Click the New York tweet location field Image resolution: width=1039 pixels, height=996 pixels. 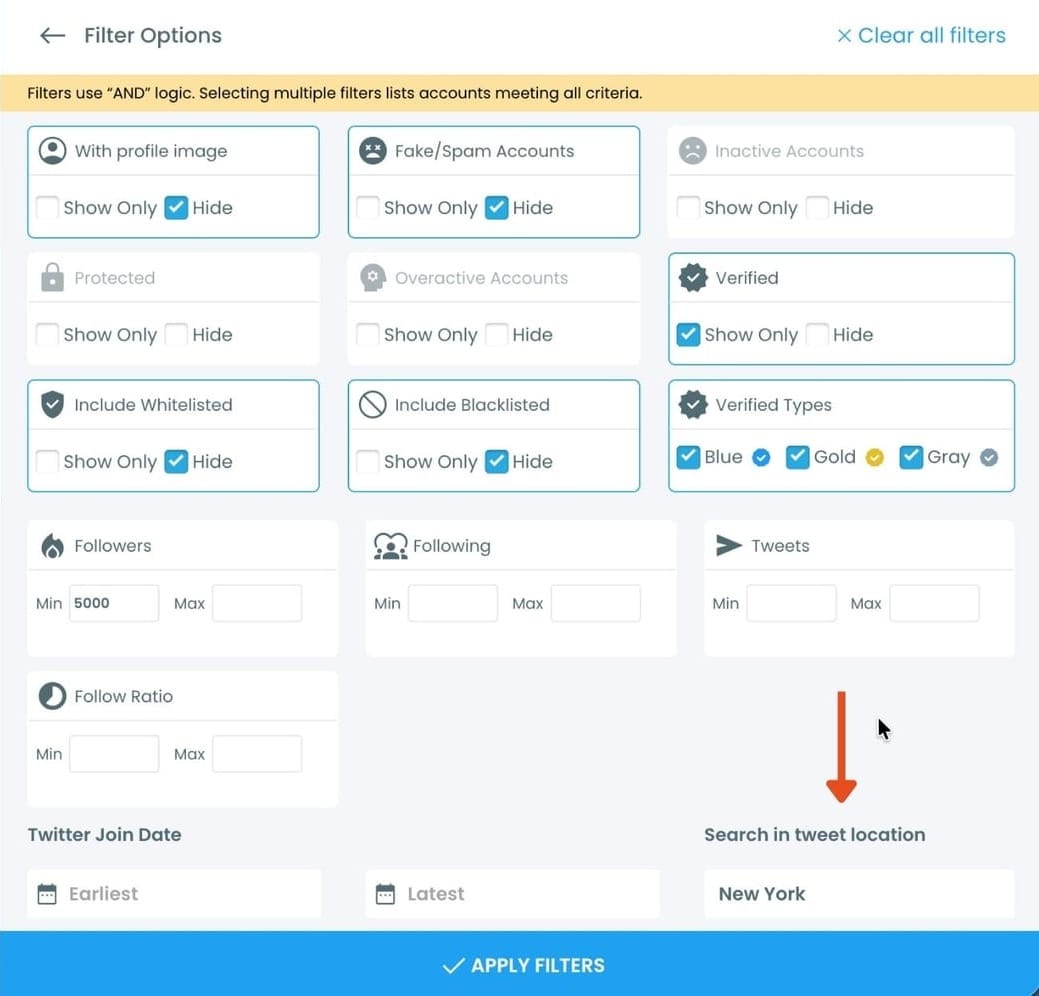858,893
